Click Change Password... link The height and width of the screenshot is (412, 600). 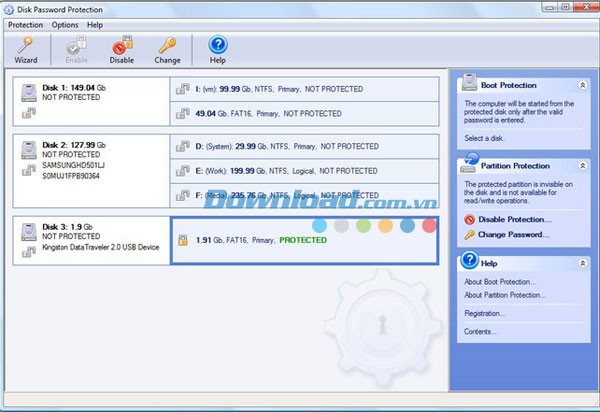(514, 234)
